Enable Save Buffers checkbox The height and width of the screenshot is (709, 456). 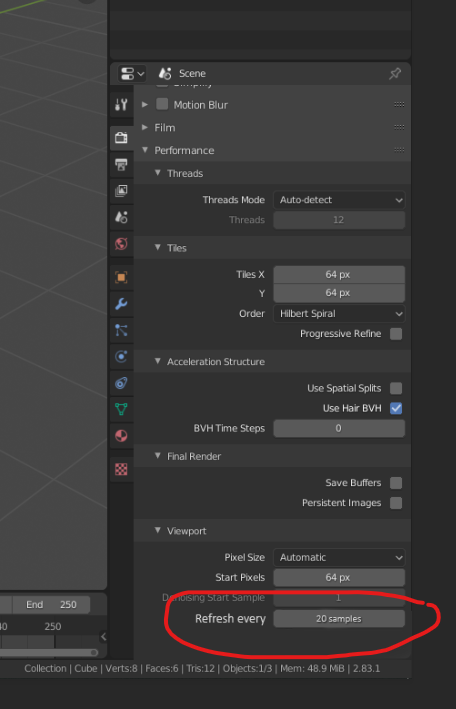396,483
